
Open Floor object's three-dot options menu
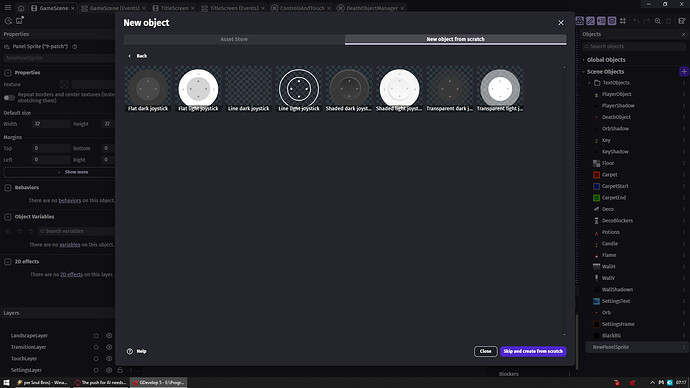(683, 163)
